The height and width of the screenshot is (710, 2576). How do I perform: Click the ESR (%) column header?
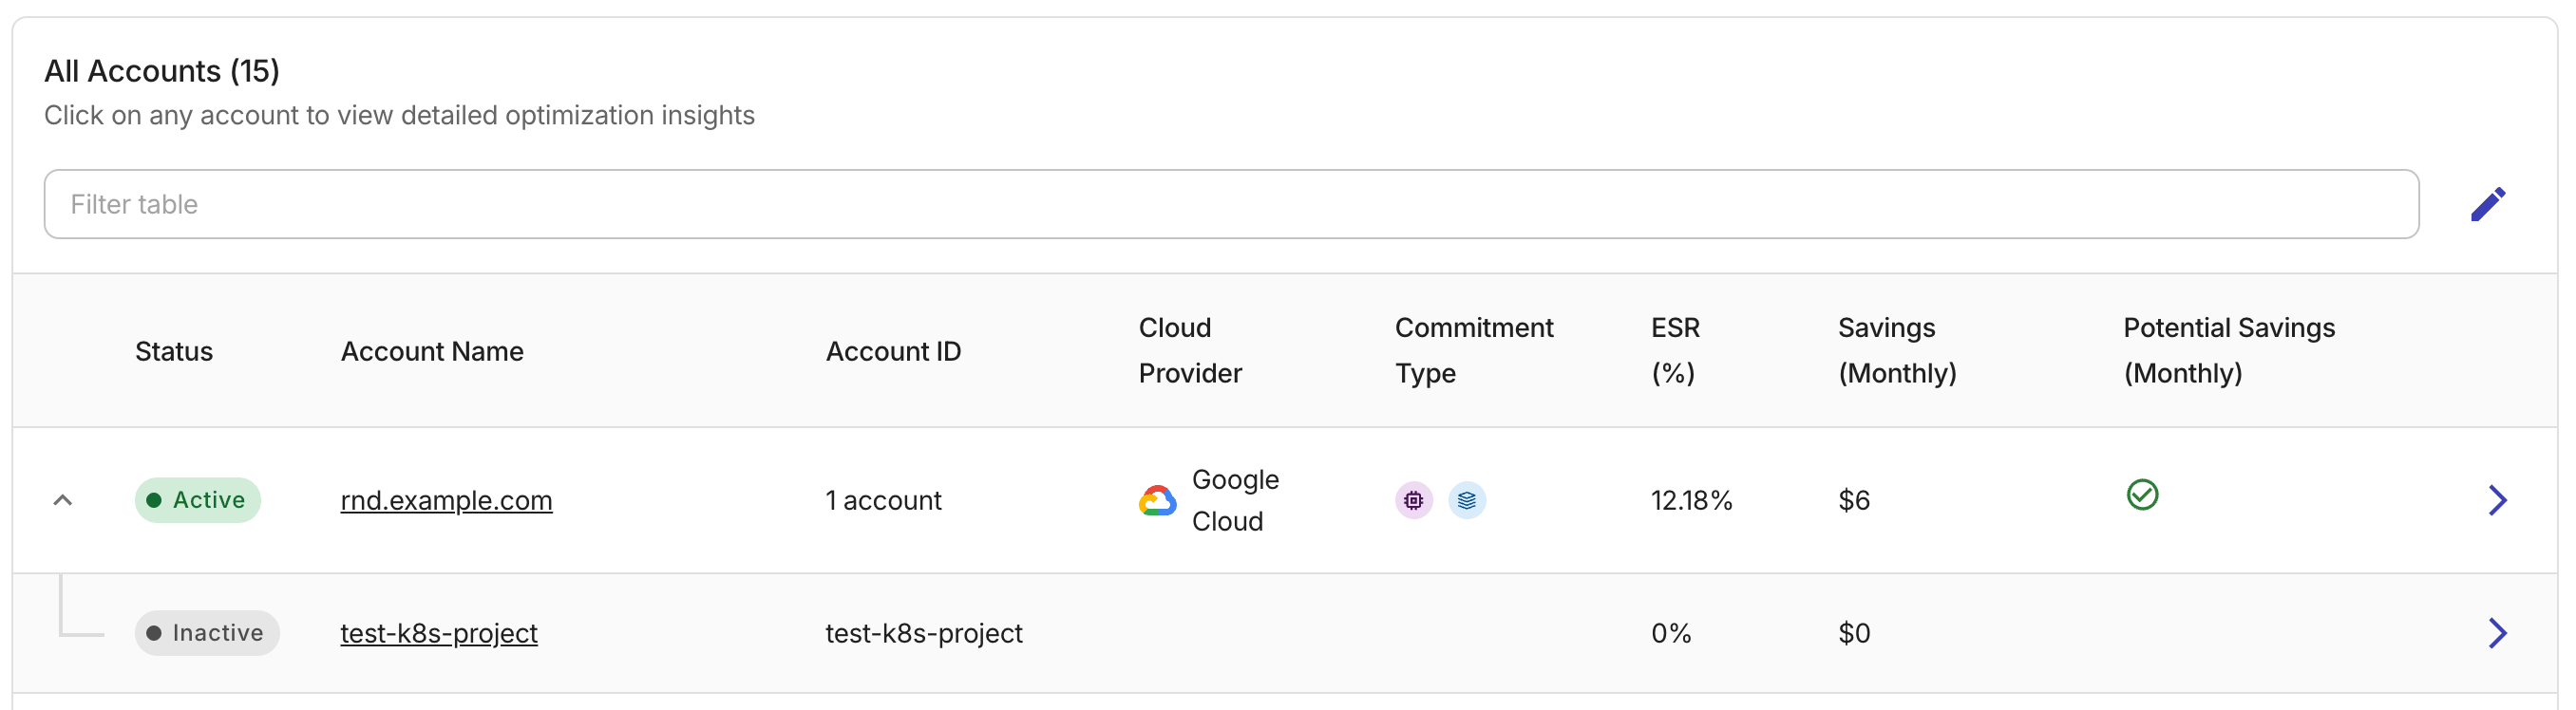[1675, 350]
